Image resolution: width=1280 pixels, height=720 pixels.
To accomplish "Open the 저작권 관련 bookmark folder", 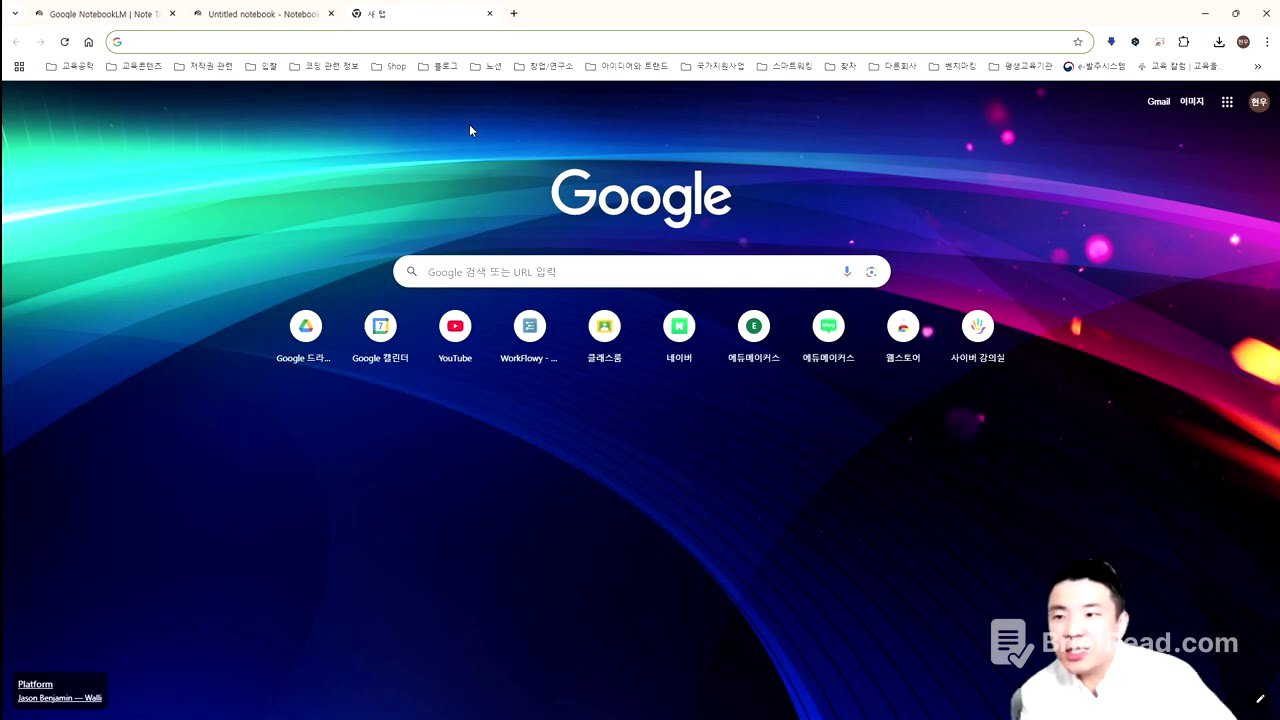I will (x=204, y=66).
